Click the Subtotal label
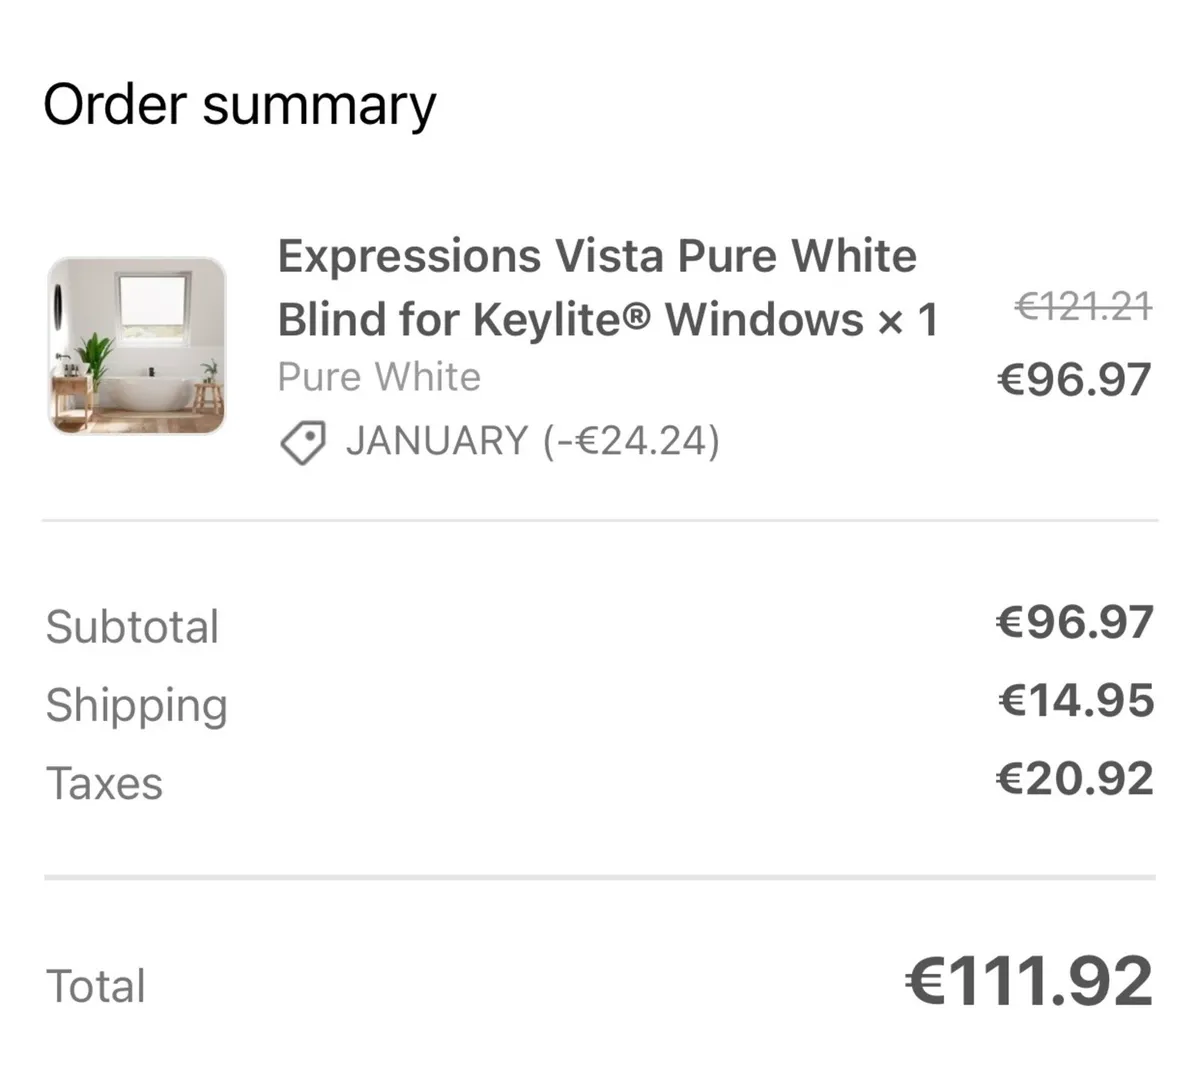This screenshot has width=1200, height=1067. pos(132,627)
